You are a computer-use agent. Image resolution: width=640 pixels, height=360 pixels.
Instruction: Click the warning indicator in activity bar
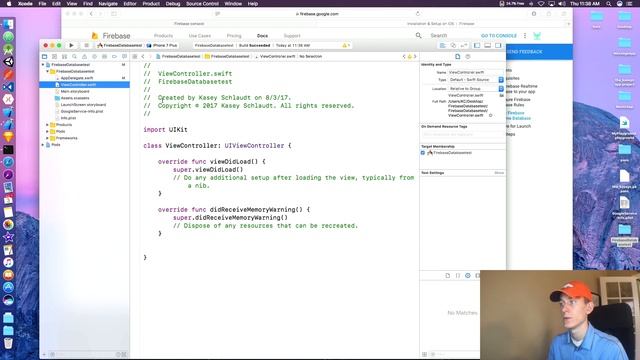(x=346, y=45)
